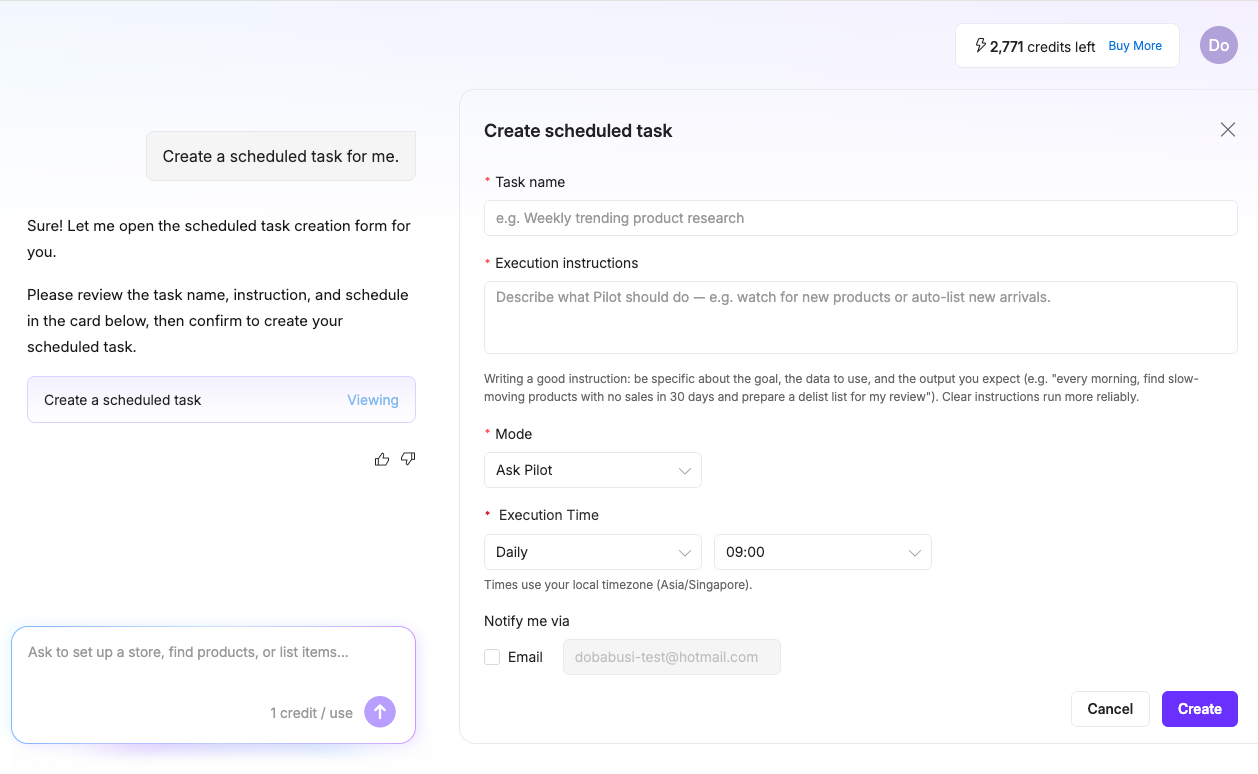Click the Viewing link on task card

pyautogui.click(x=373, y=400)
